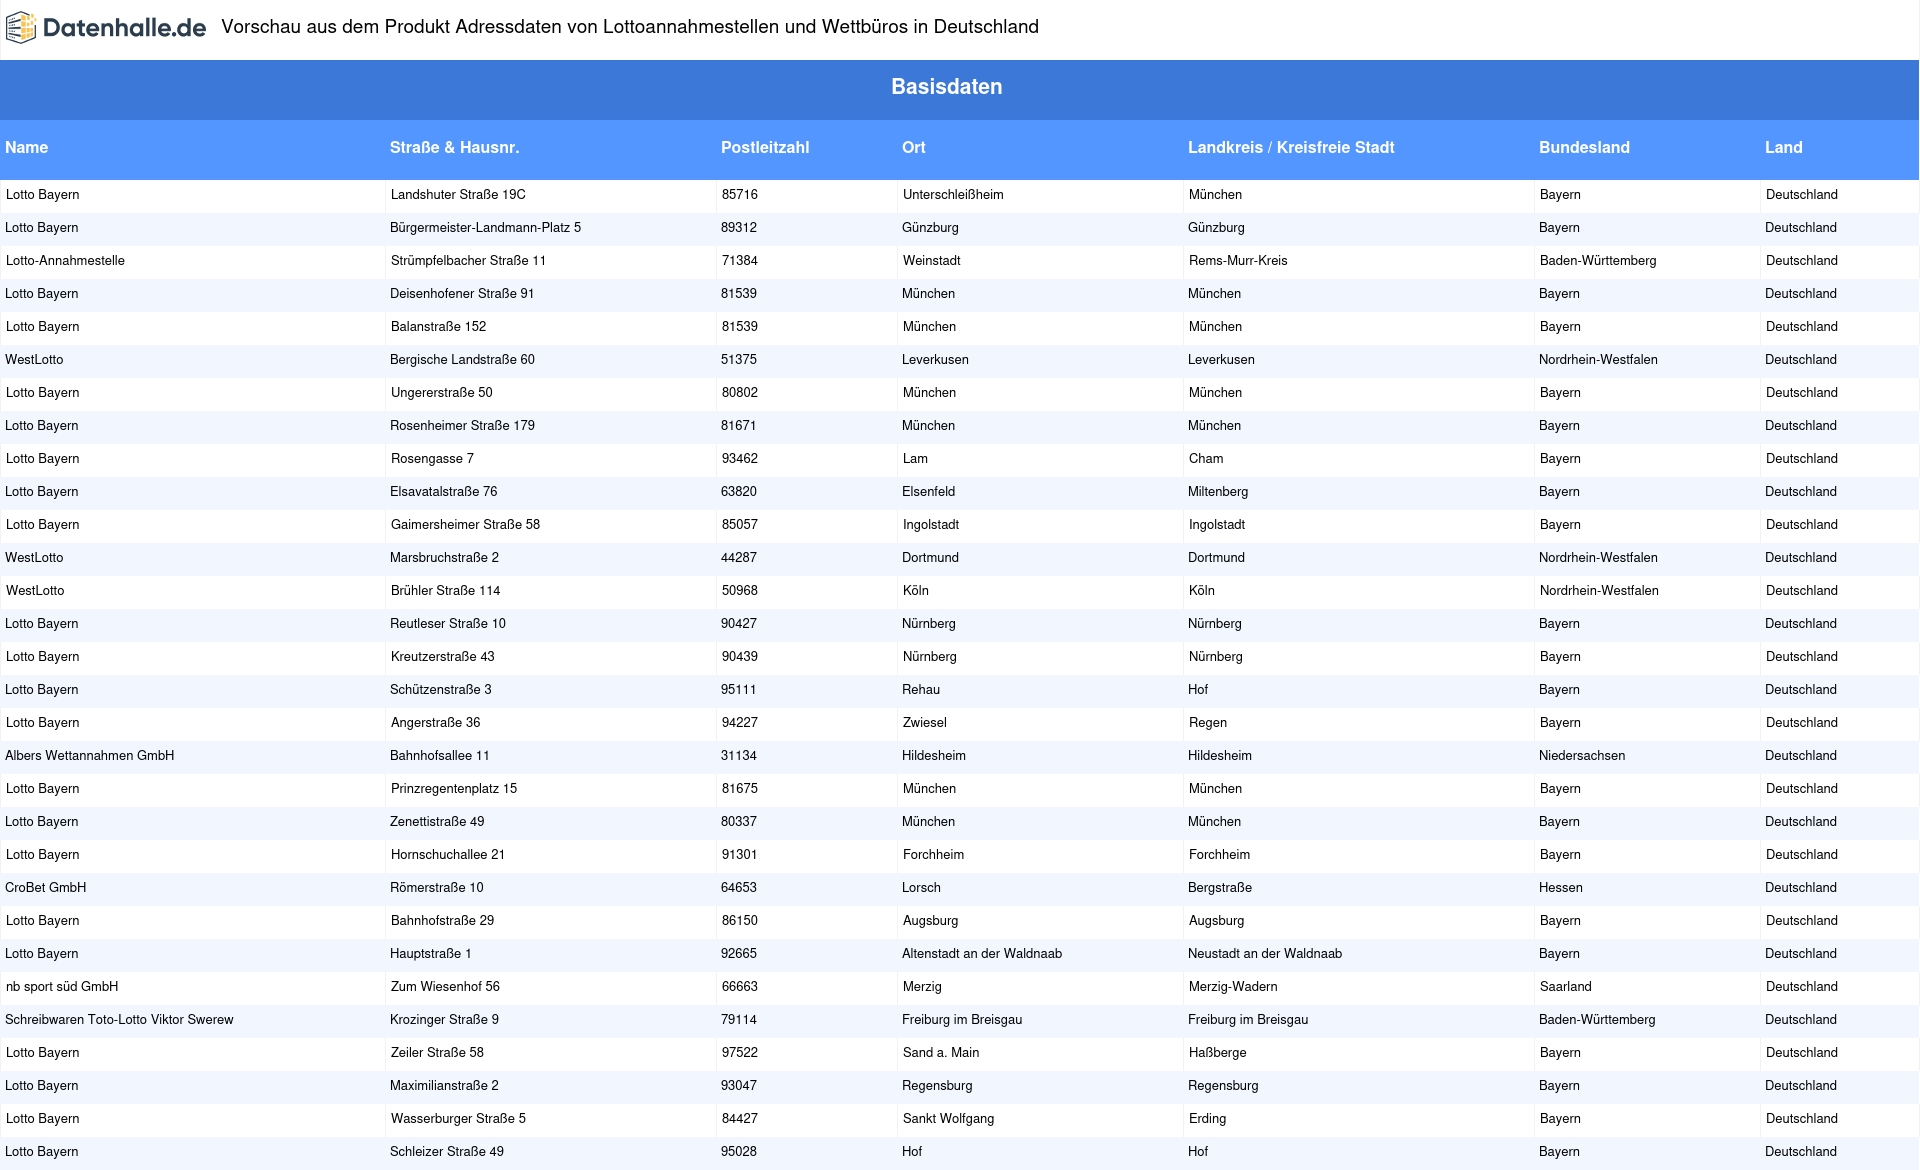Click the Zenettistraße 49 cell
Viewport: 1920px width, 1170px height.
click(x=437, y=822)
